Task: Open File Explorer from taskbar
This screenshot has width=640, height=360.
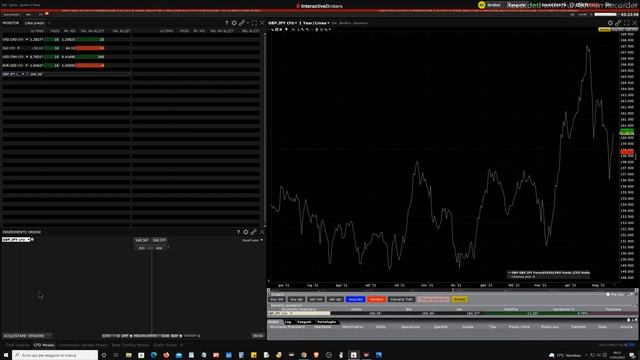Action: point(129,355)
